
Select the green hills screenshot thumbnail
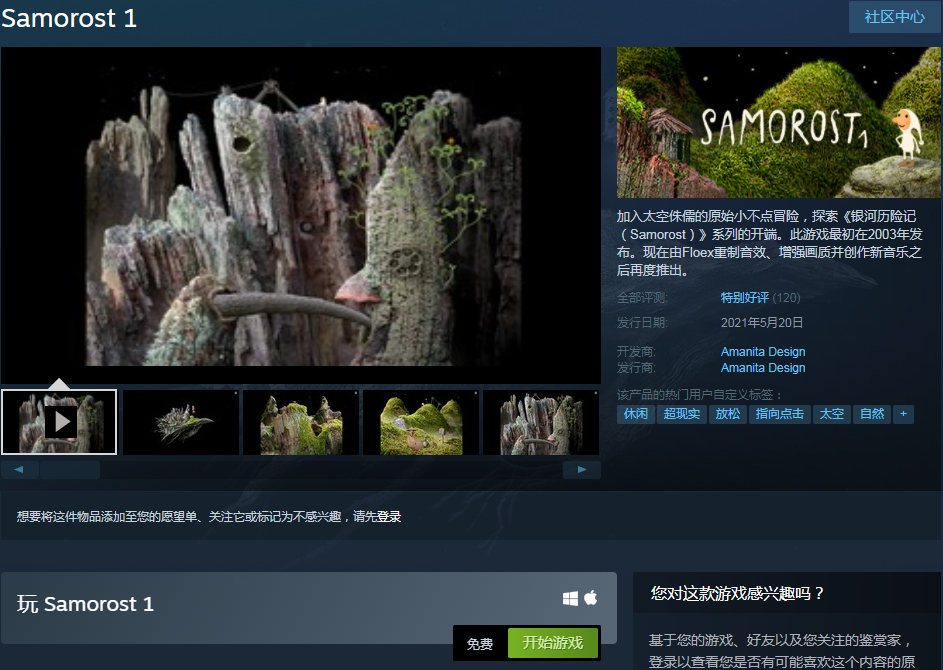point(421,422)
